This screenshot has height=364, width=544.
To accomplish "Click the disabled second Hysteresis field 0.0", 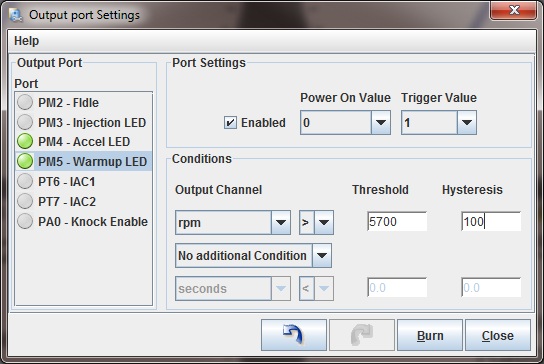I will (491, 287).
